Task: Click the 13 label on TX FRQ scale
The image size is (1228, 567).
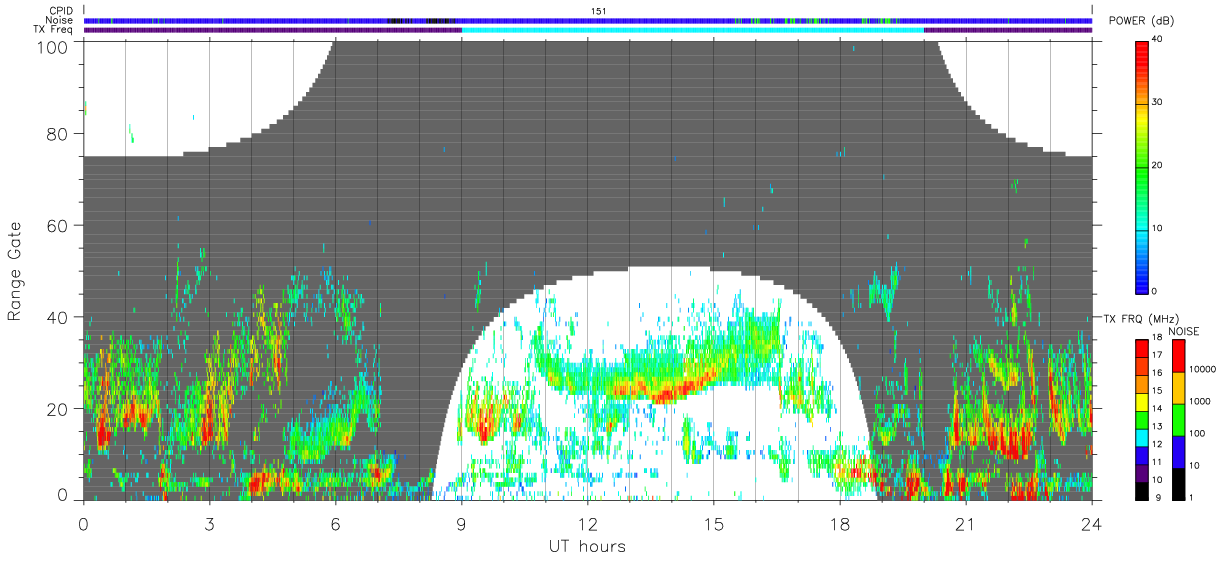Action: 1156,427
